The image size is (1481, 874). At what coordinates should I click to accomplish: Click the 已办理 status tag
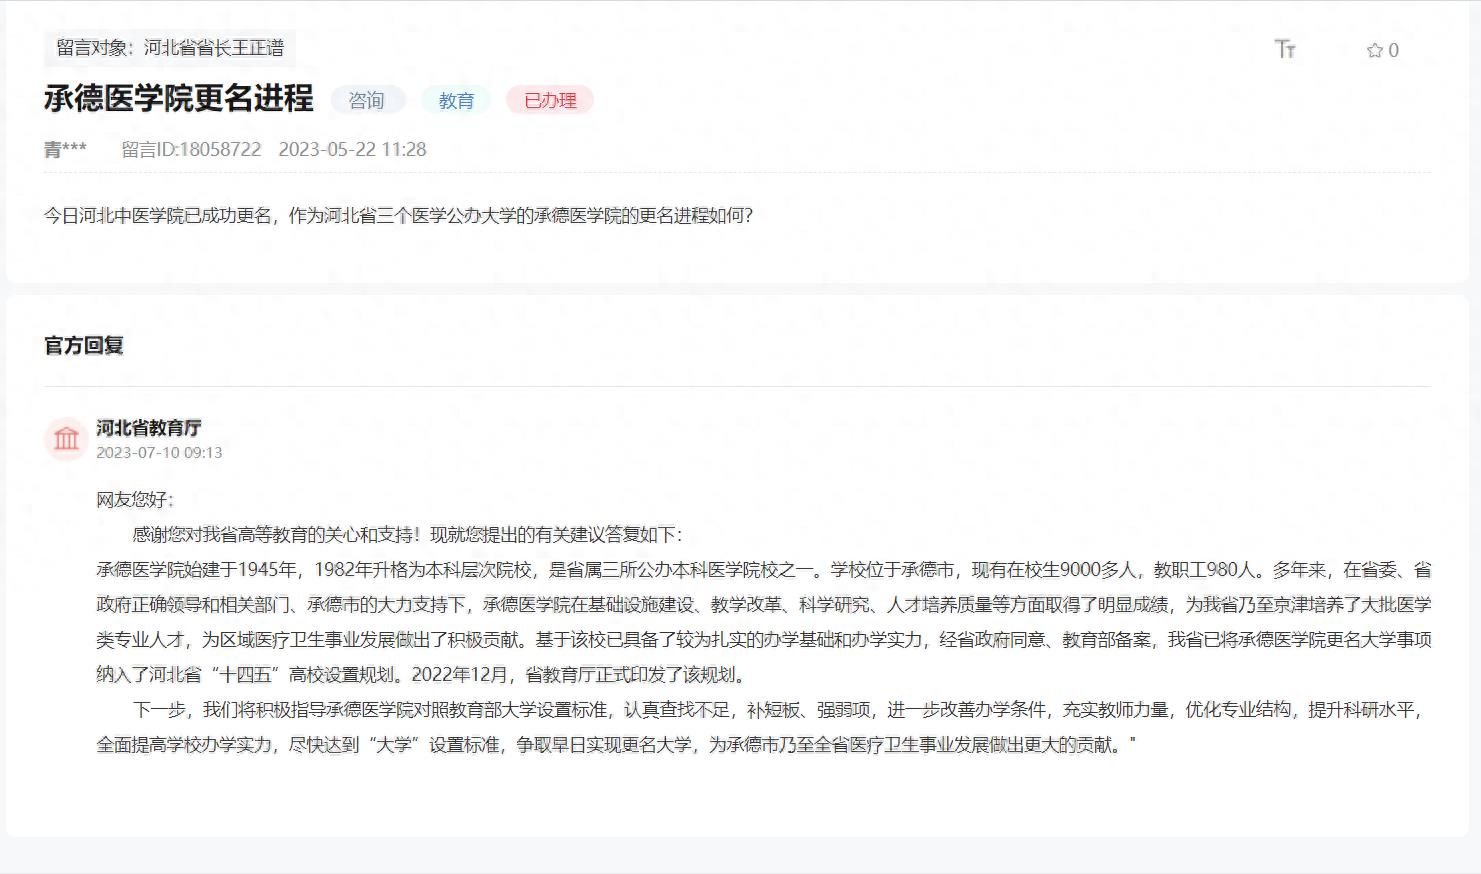click(x=550, y=100)
